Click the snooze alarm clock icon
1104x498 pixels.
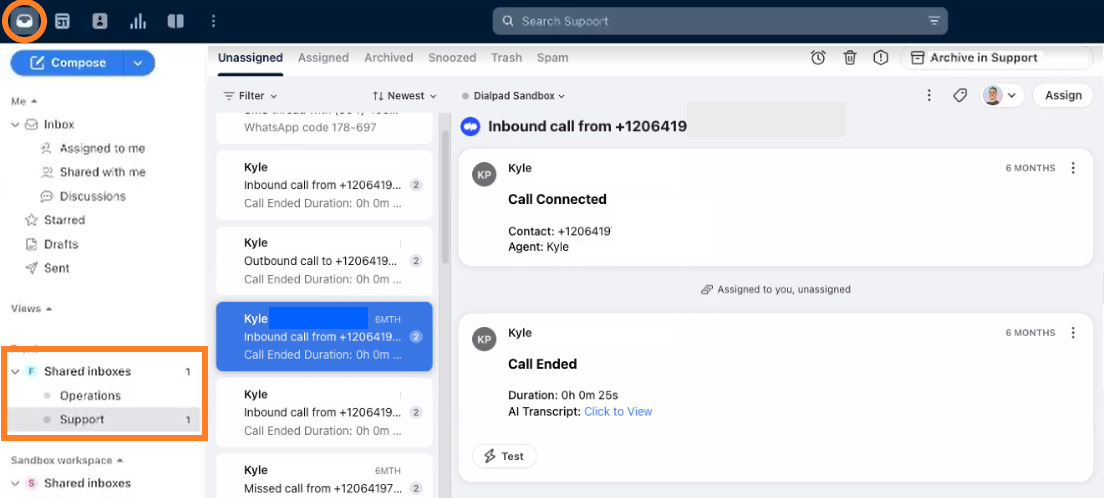pos(818,58)
